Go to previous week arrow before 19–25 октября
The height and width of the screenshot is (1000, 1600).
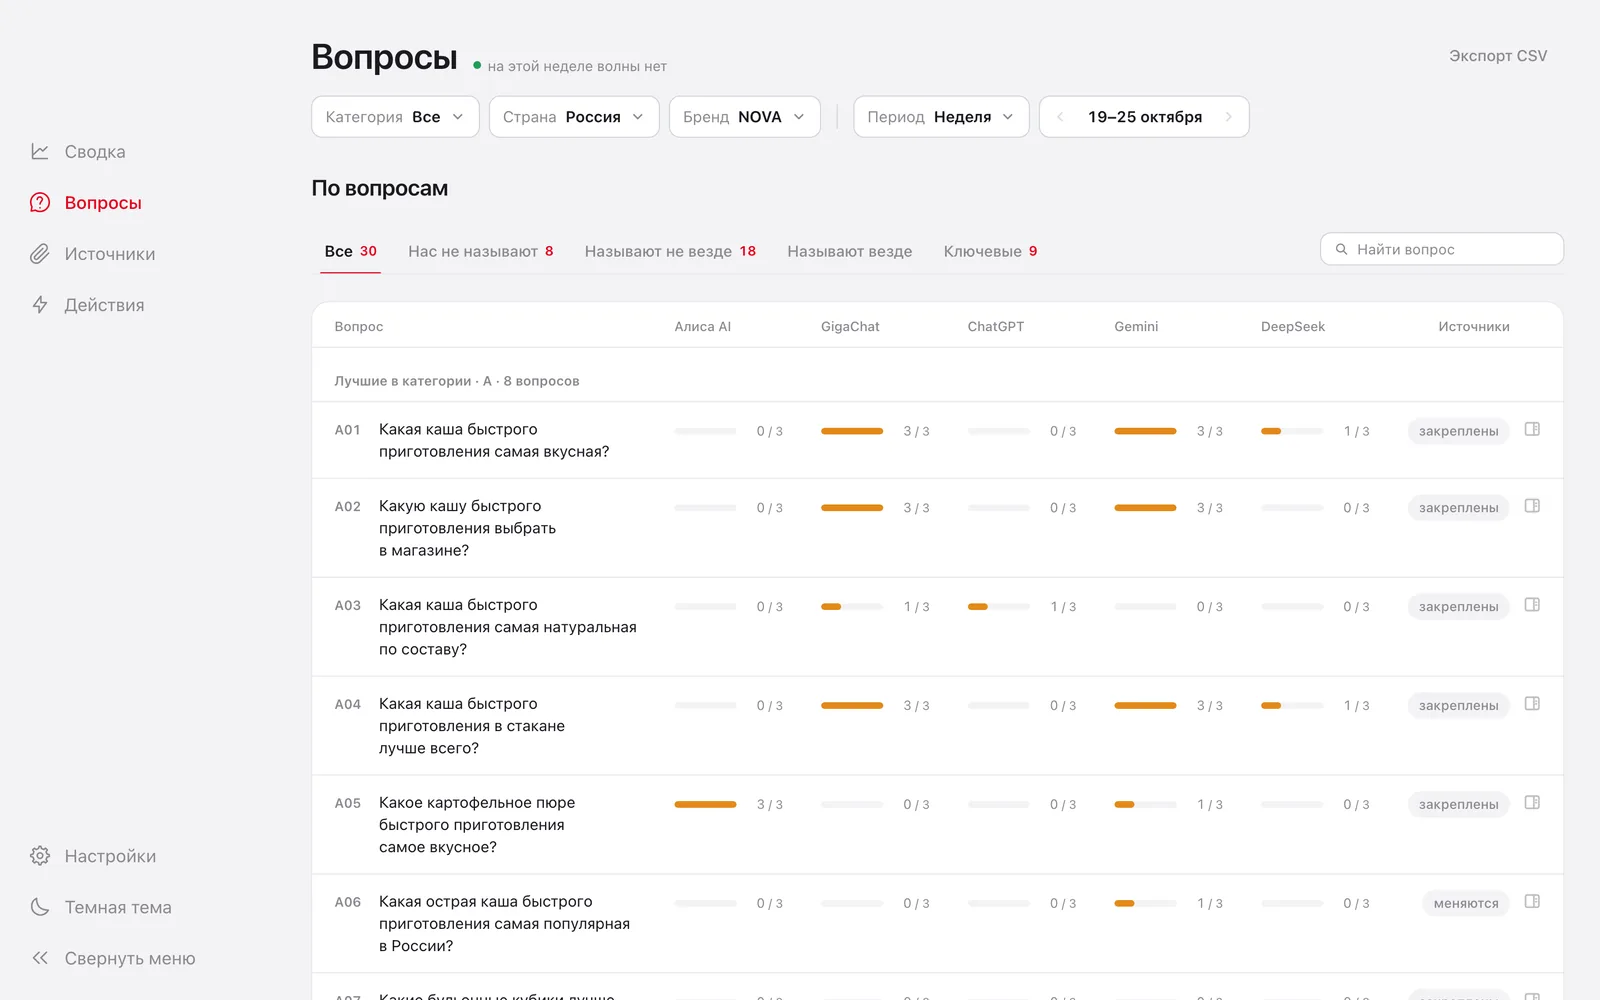point(1060,117)
